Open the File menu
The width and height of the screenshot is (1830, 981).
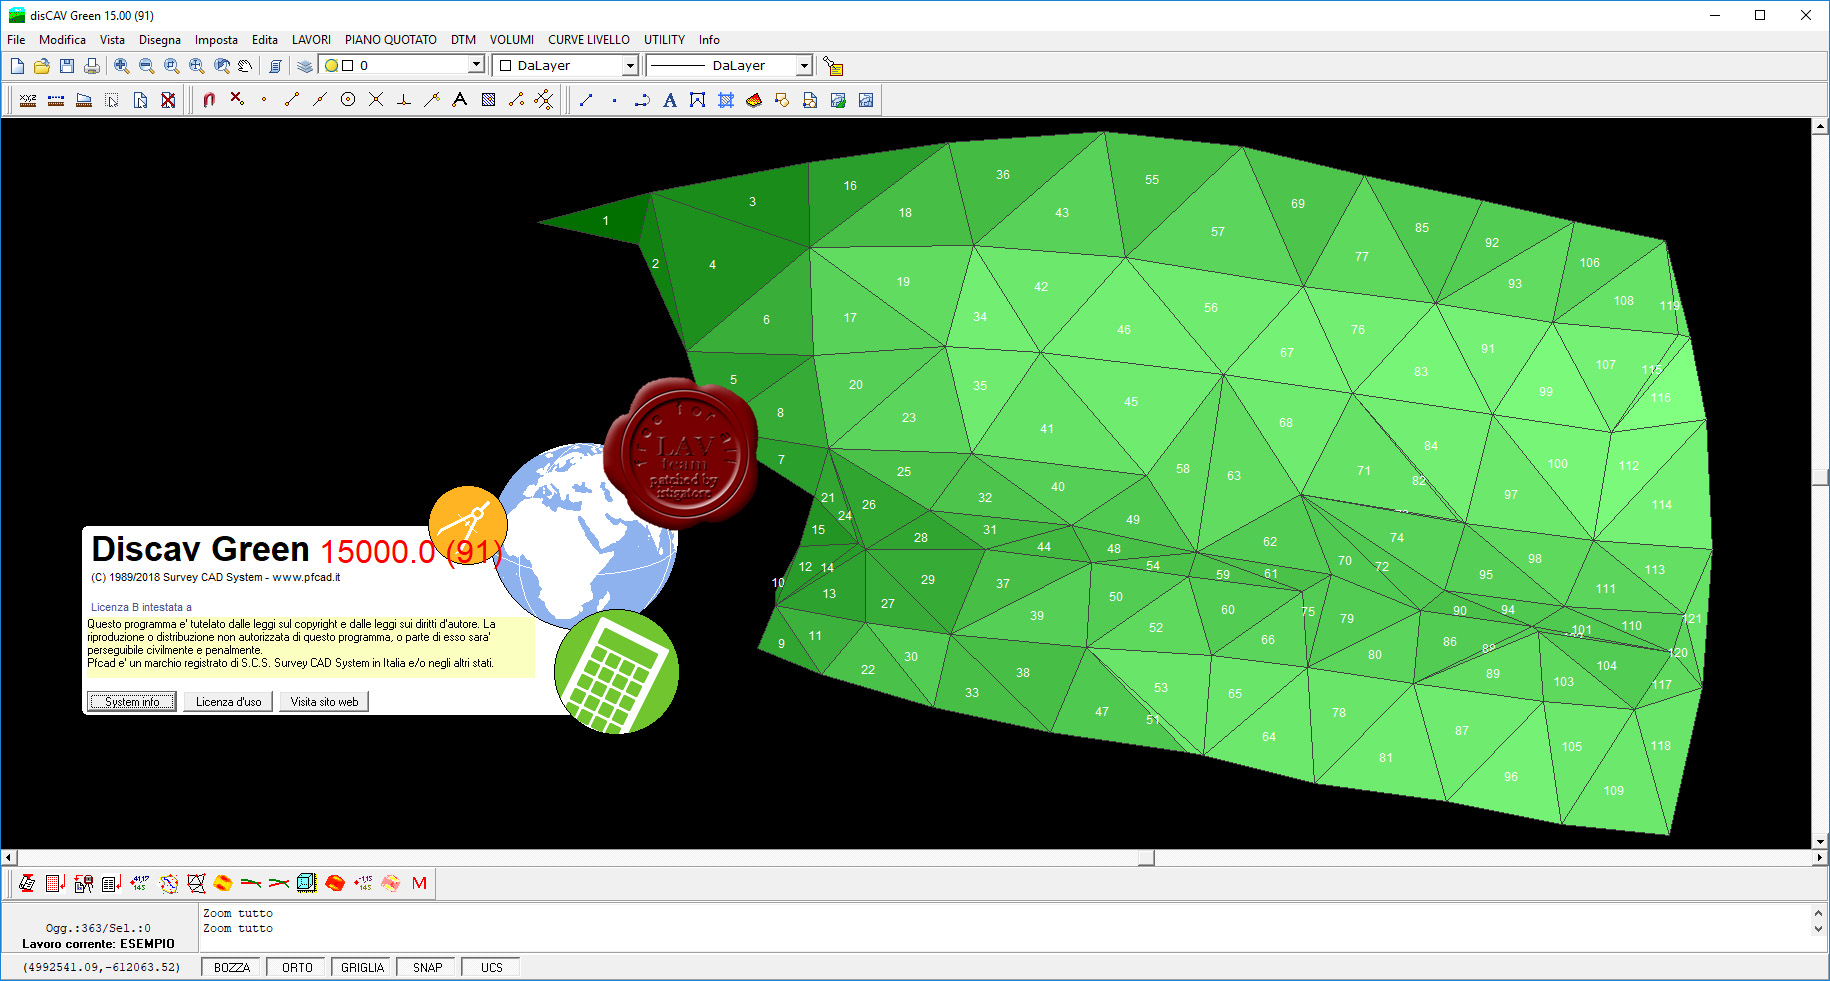coord(17,40)
